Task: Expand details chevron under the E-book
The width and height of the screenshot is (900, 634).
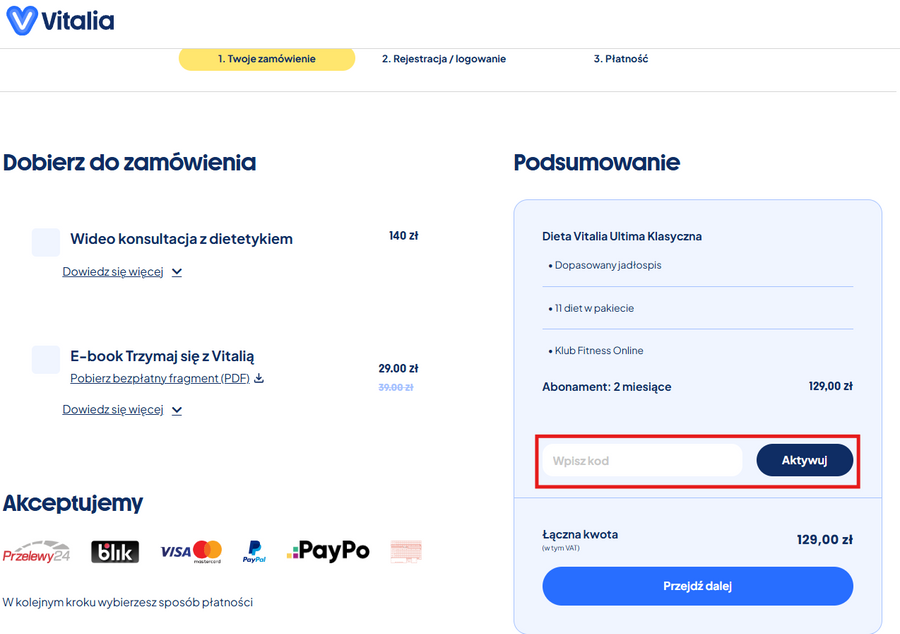Action: pos(177,410)
